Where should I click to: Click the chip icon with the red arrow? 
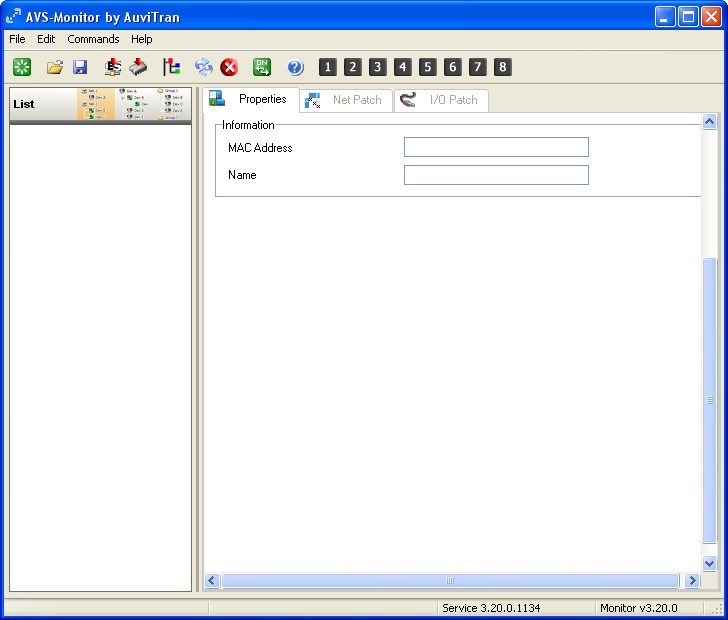coord(138,67)
